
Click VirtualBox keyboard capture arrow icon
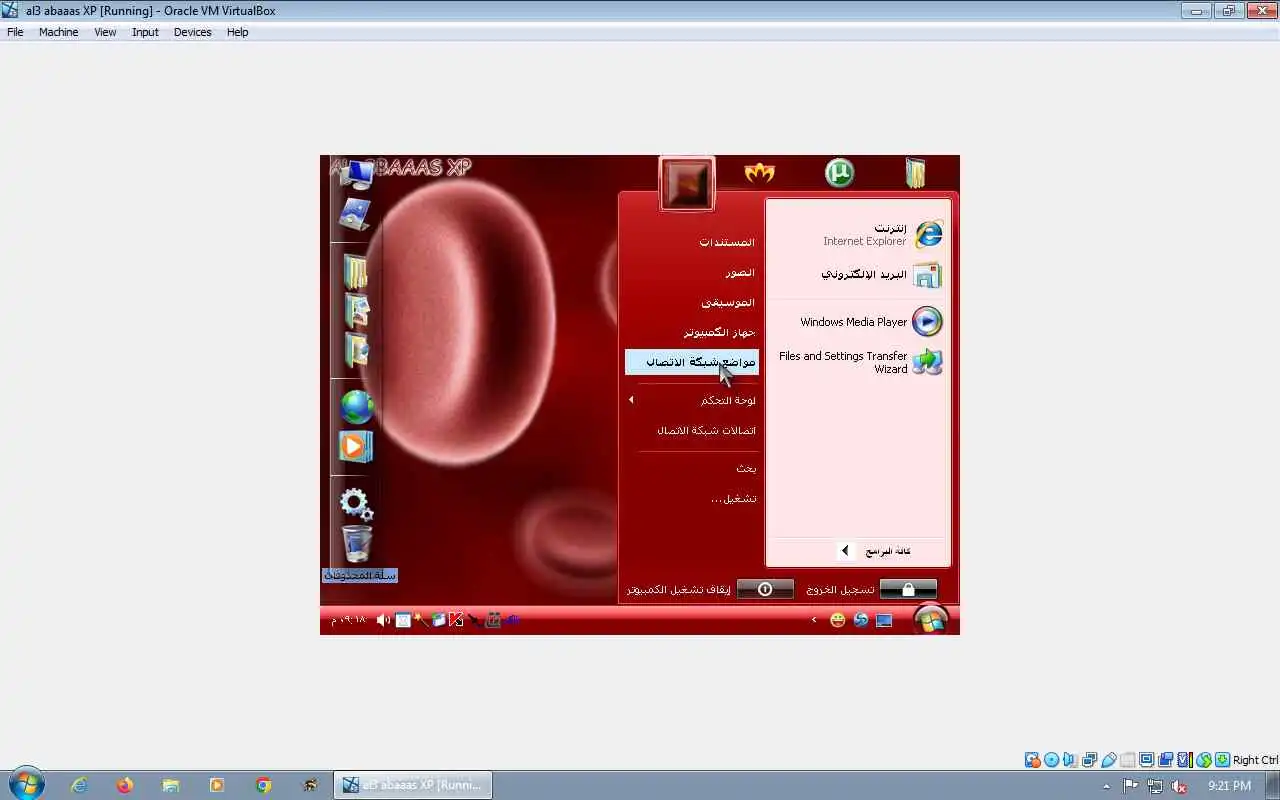coord(1222,760)
